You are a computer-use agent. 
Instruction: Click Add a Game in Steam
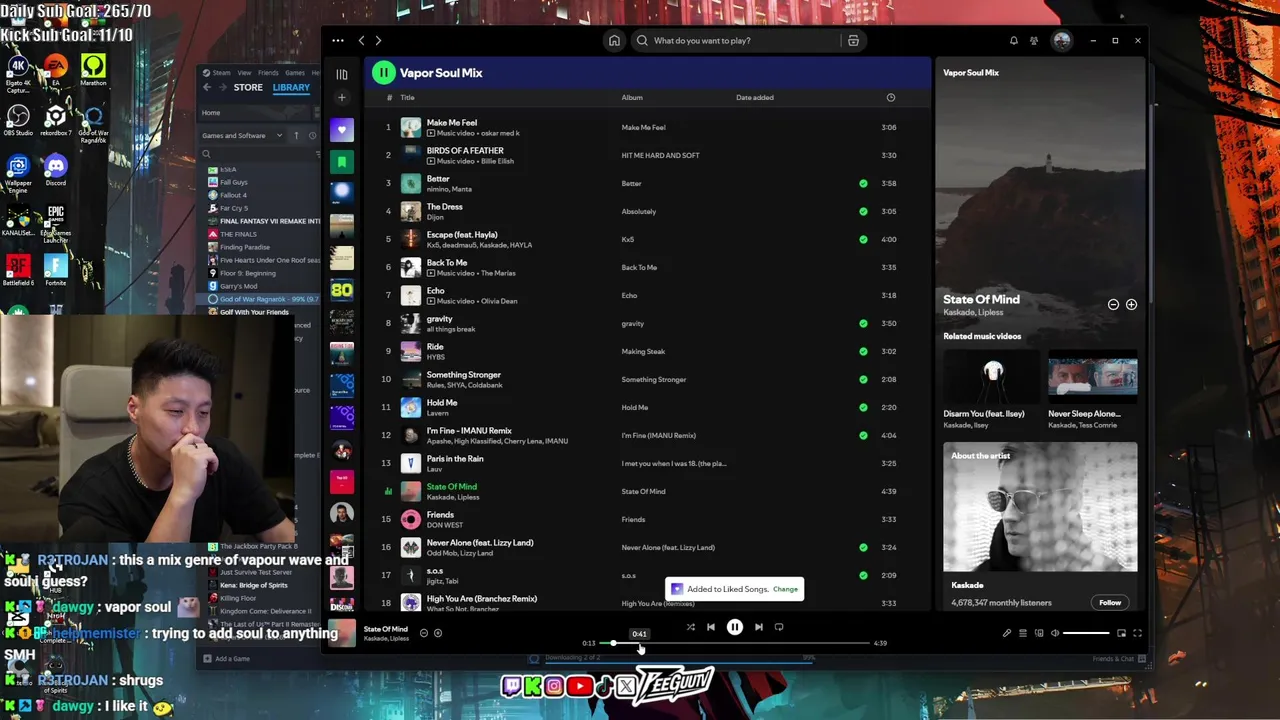point(226,659)
